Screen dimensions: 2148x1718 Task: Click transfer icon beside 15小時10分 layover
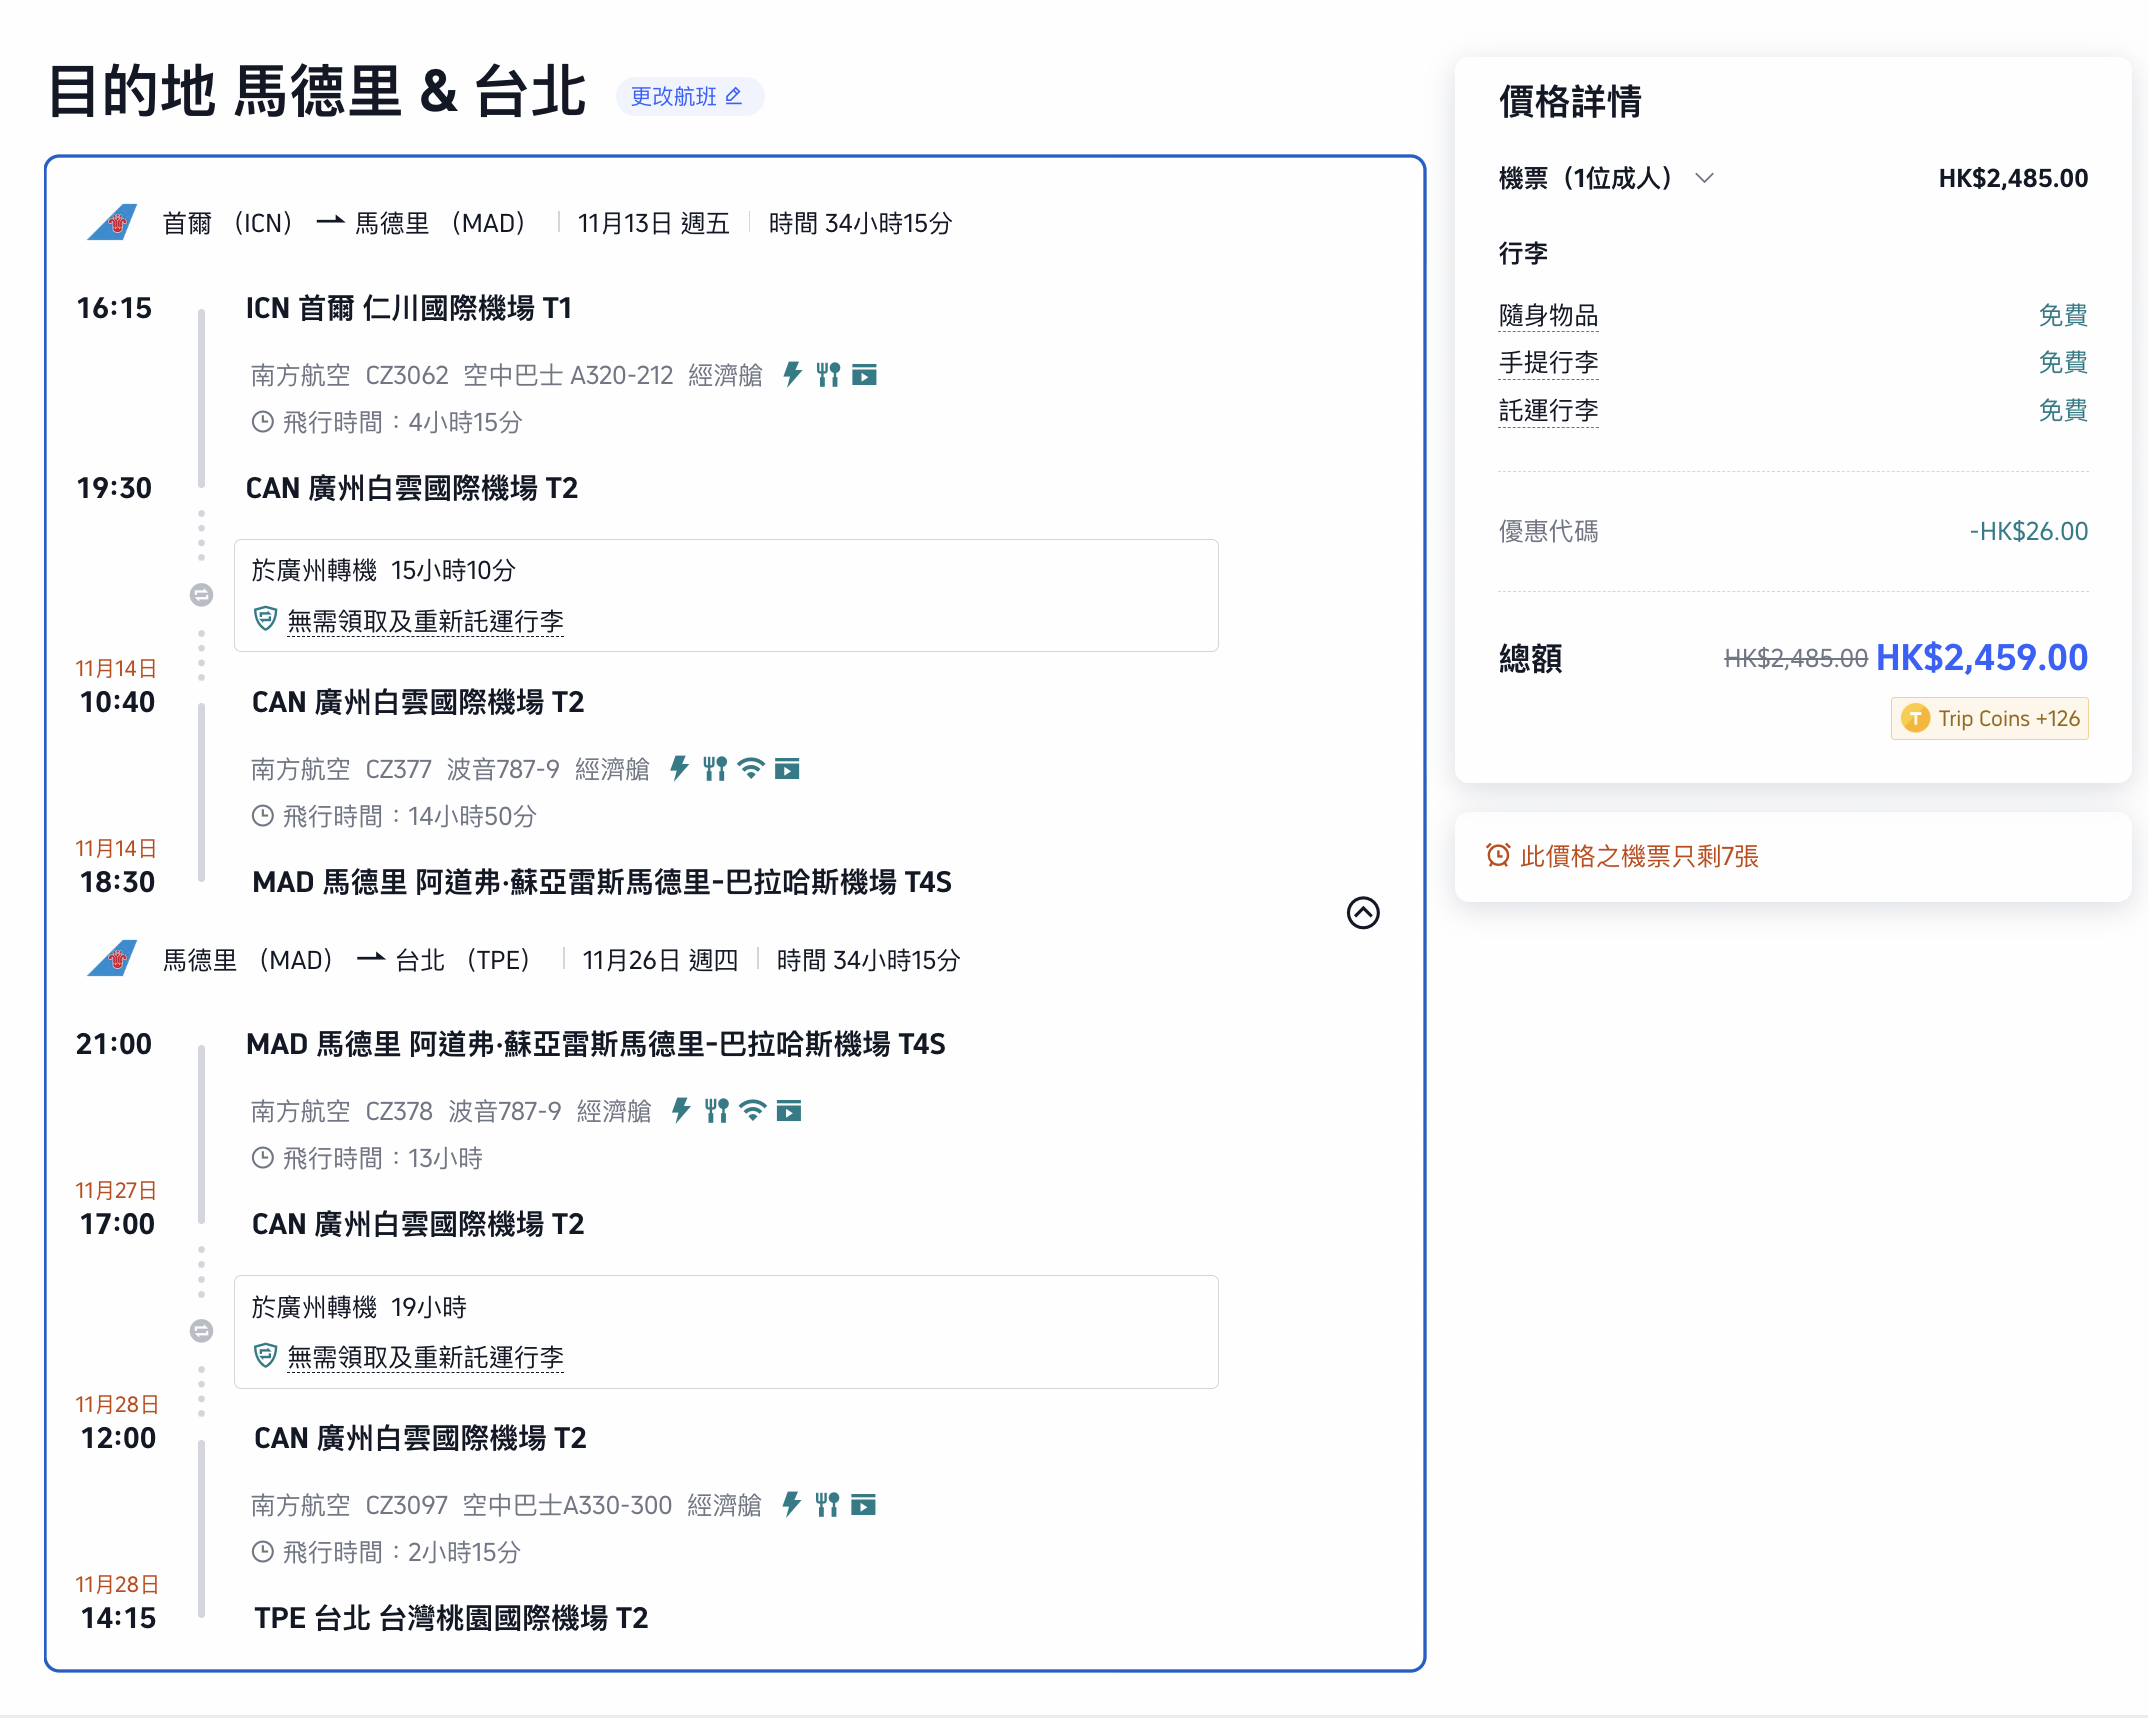pos(201,595)
